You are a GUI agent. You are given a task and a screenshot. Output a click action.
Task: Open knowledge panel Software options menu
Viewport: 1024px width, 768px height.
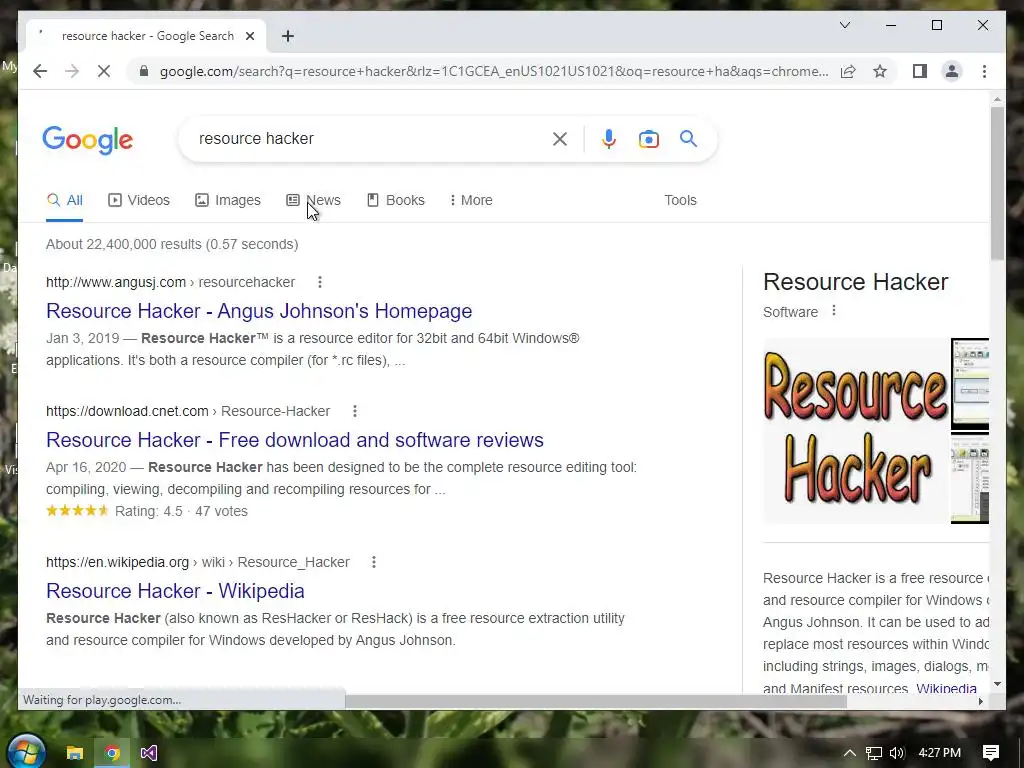(833, 311)
